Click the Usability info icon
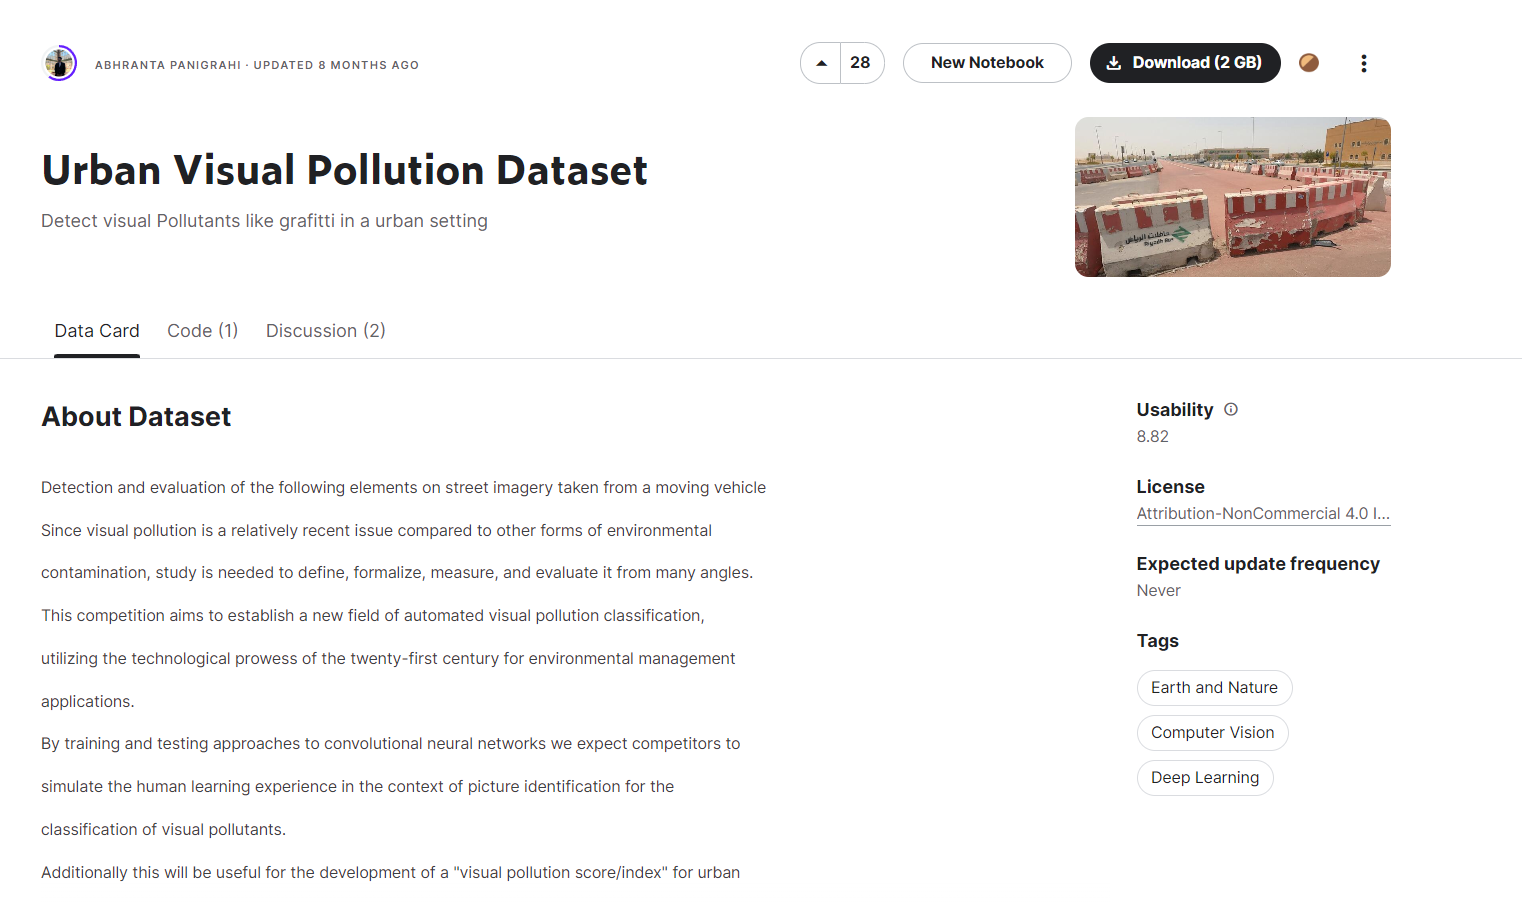 [x=1231, y=409]
